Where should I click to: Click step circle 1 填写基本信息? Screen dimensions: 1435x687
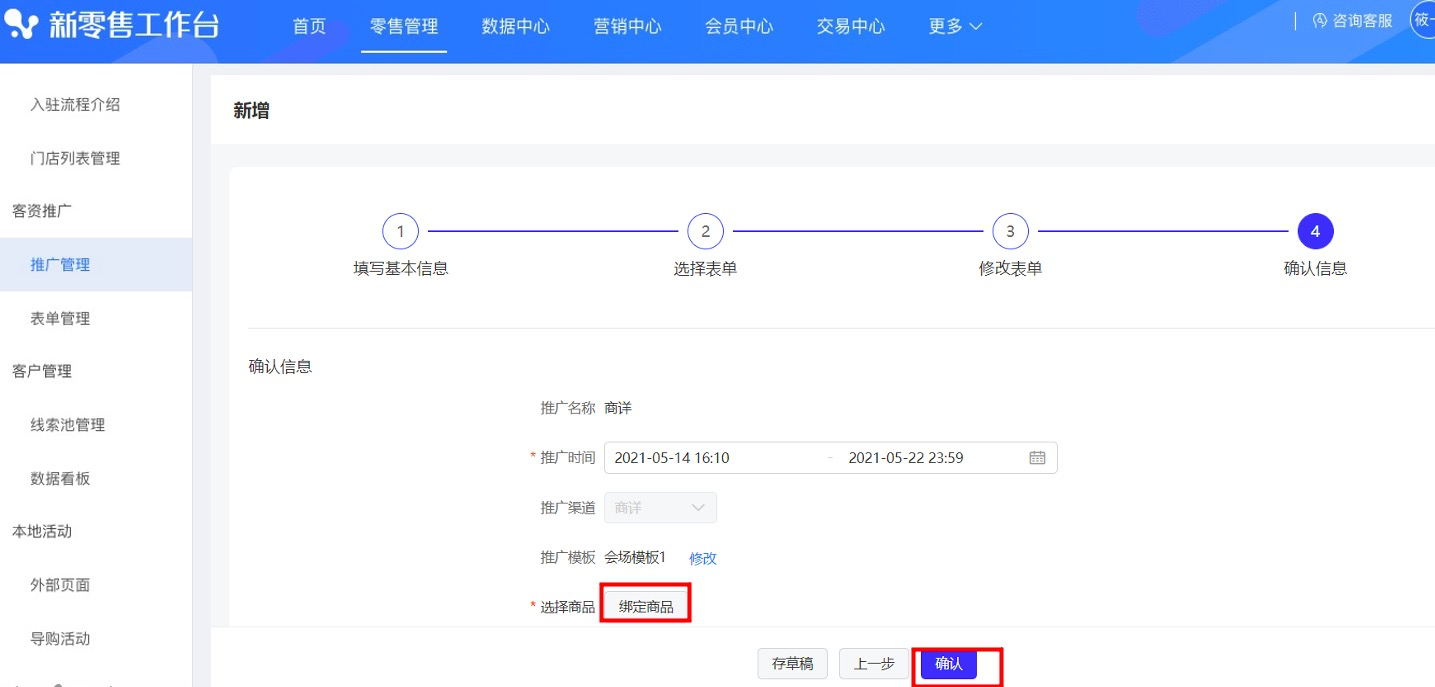[400, 230]
